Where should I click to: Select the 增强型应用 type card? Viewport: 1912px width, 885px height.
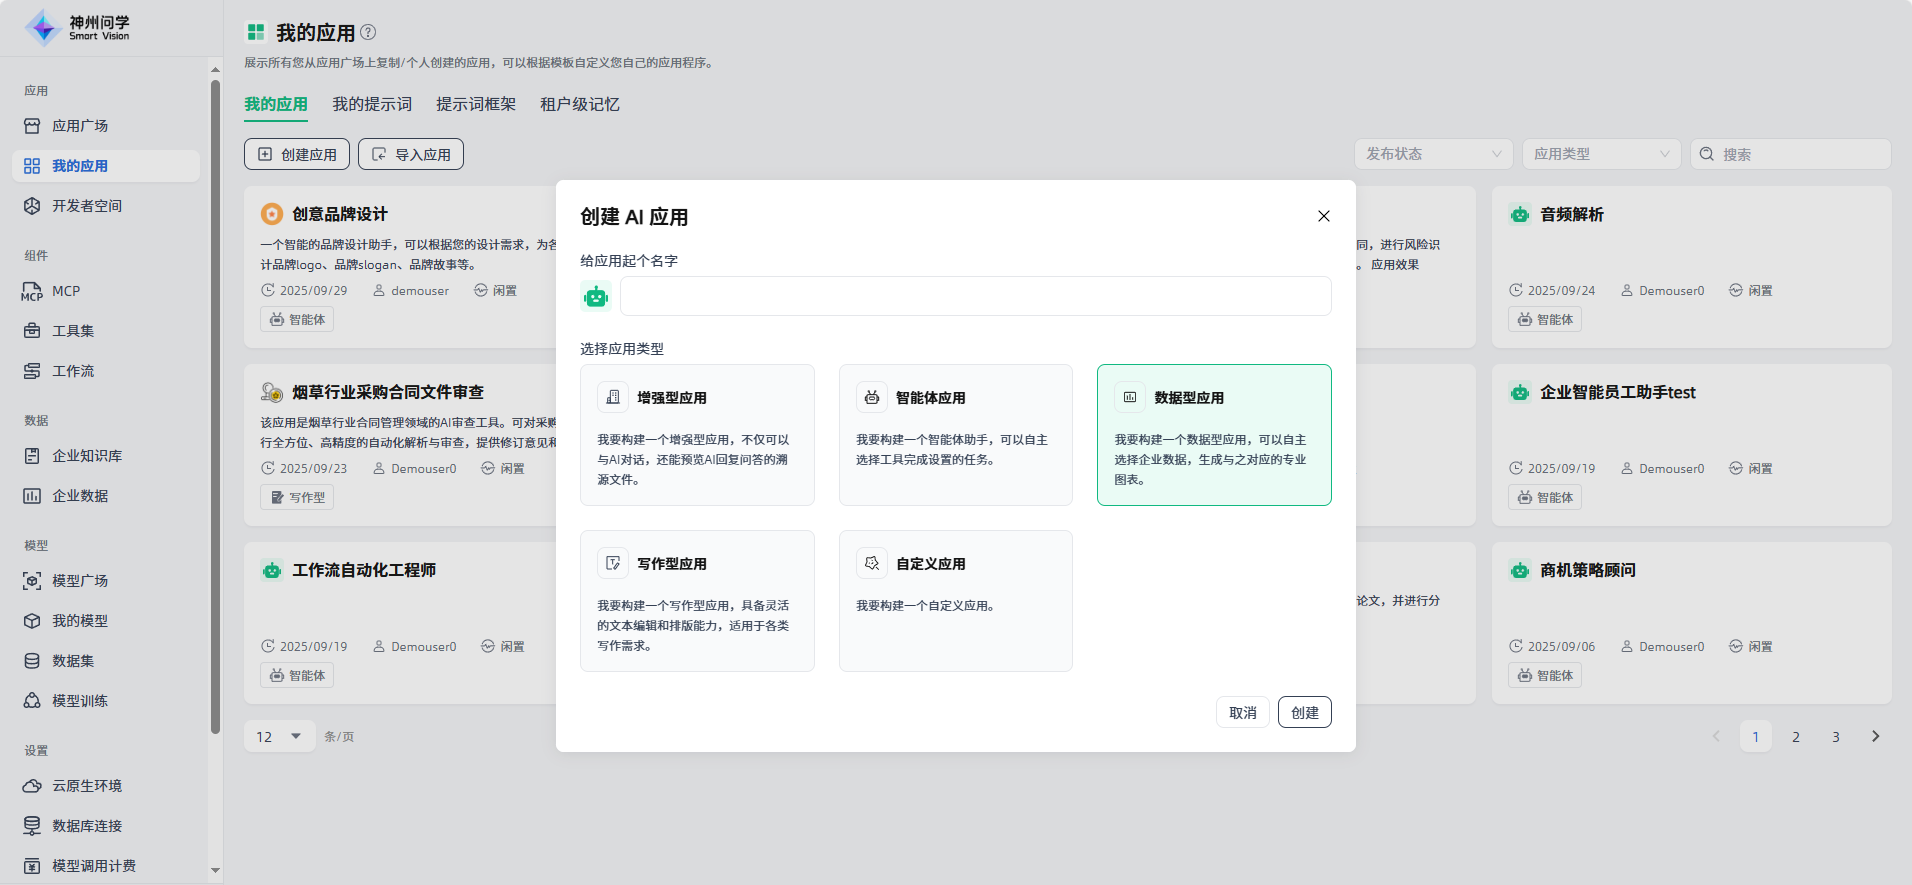(x=697, y=435)
